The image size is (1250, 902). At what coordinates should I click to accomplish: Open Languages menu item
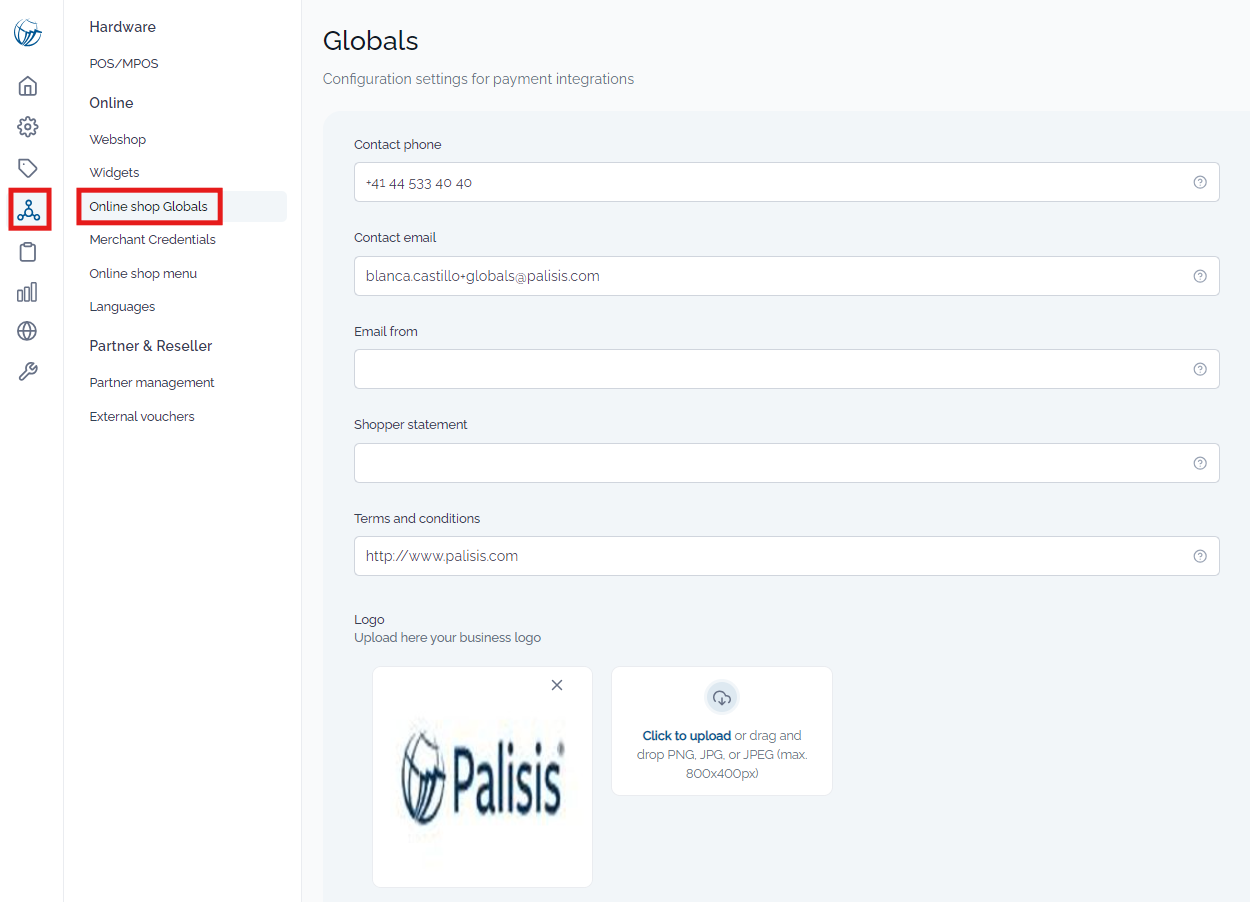(122, 307)
